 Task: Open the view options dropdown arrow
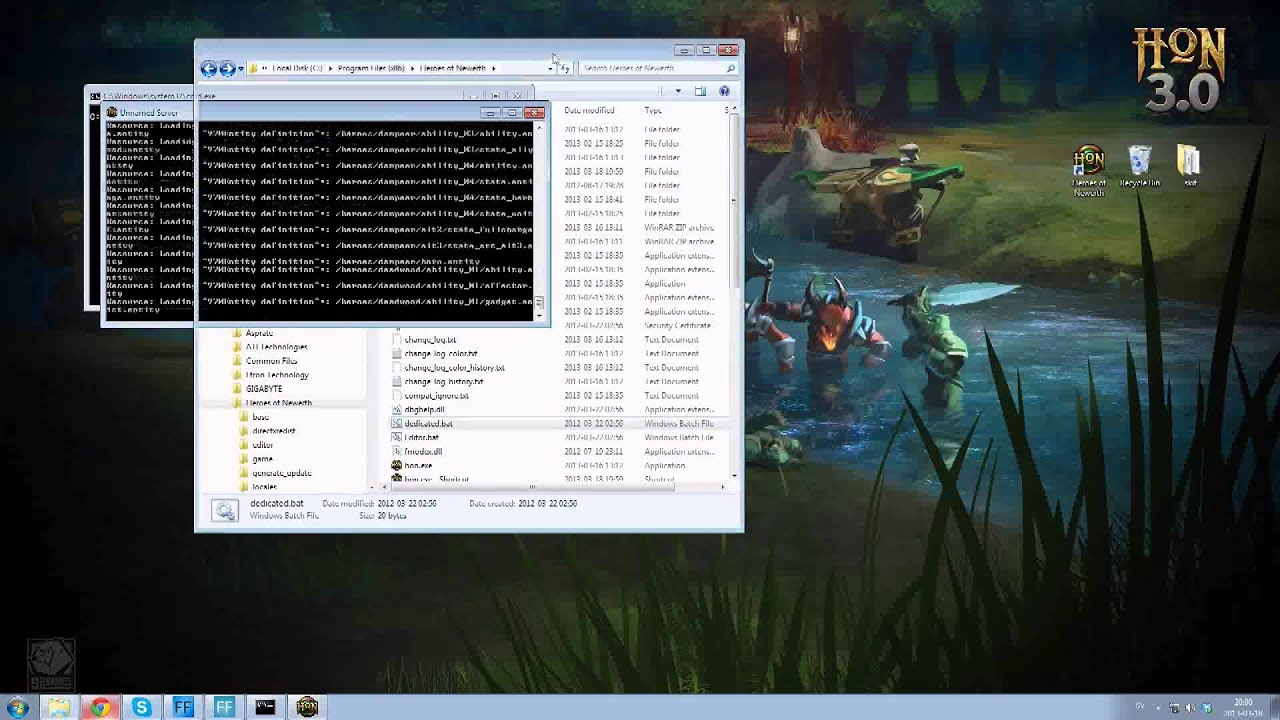(x=678, y=91)
